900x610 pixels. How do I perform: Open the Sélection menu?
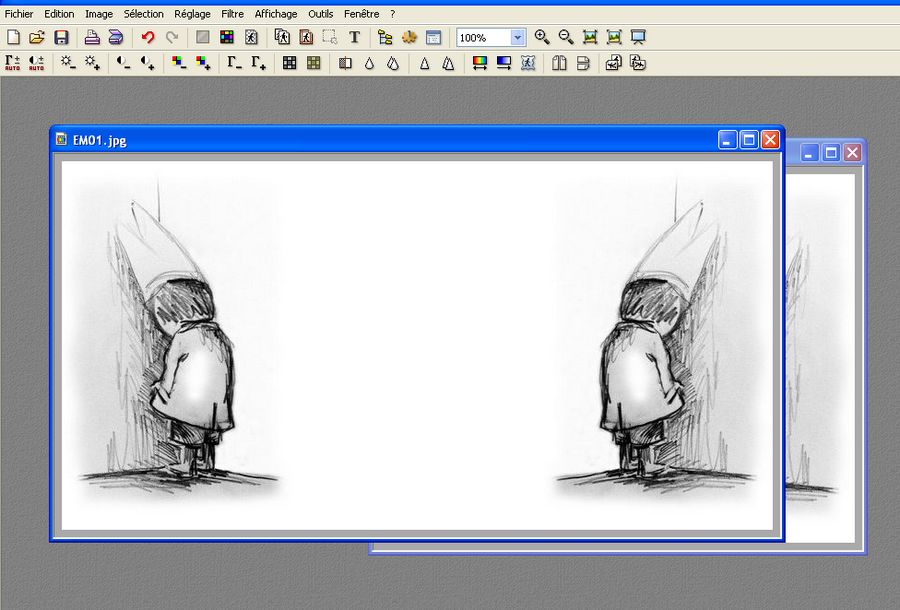click(x=143, y=14)
